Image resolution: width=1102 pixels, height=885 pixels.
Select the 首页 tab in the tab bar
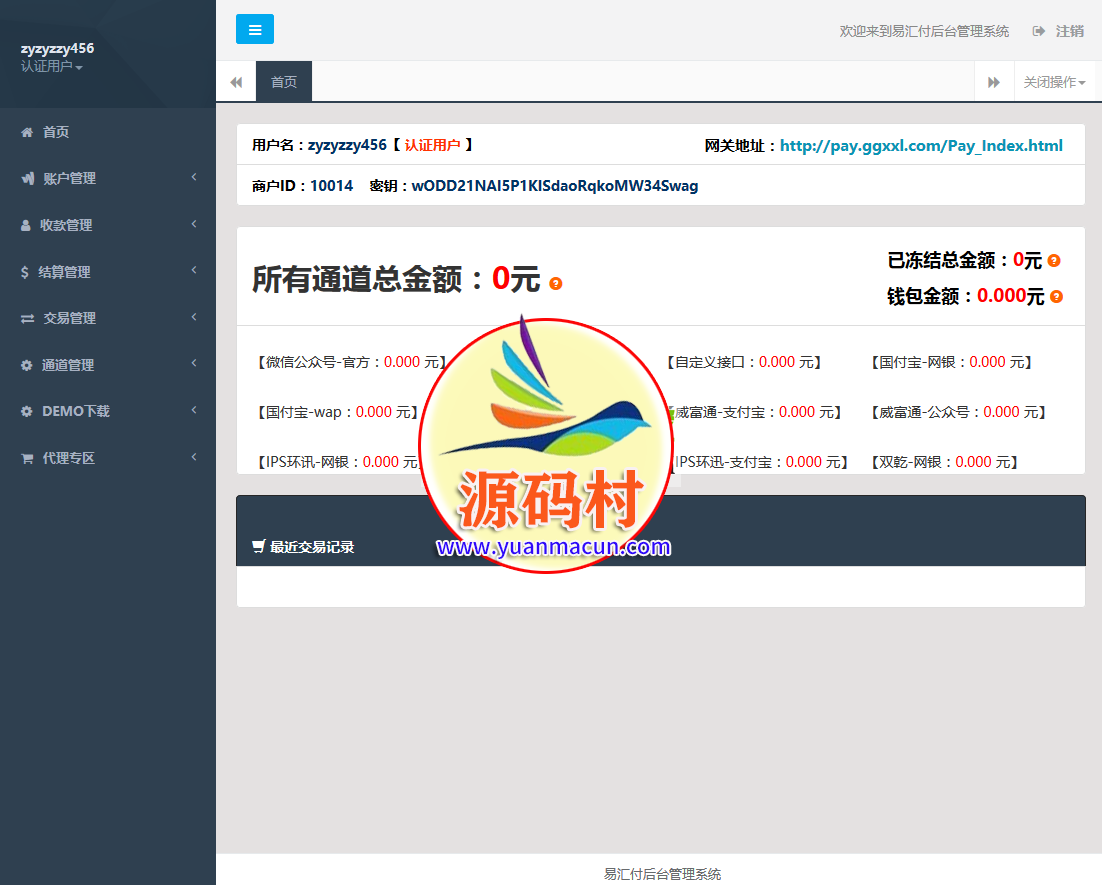(284, 82)
